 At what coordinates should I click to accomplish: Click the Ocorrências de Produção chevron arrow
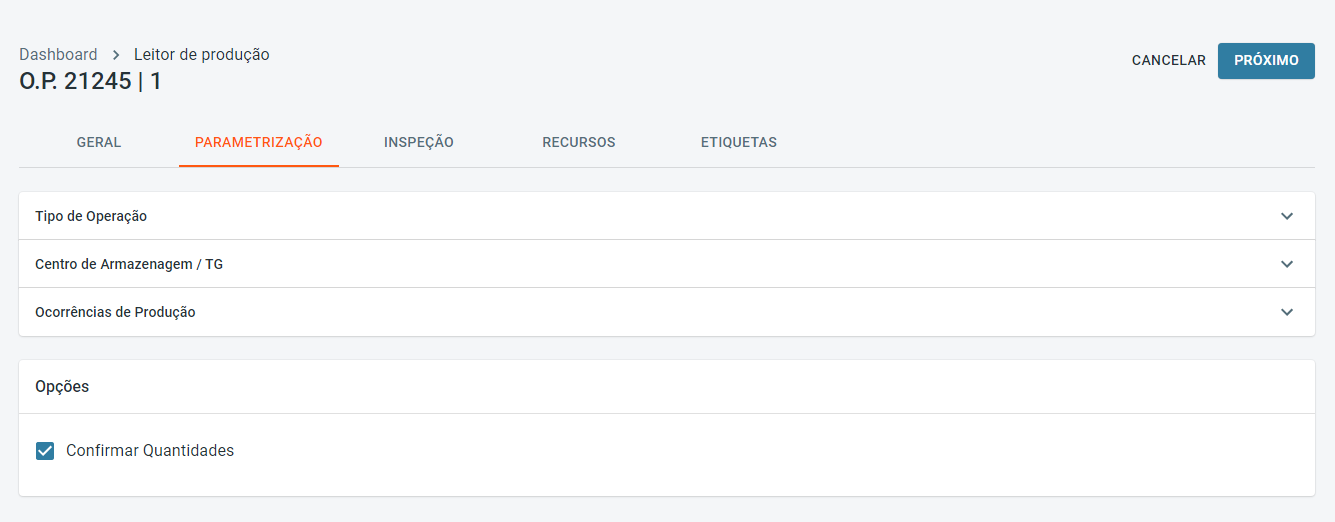coord(1287,312)
